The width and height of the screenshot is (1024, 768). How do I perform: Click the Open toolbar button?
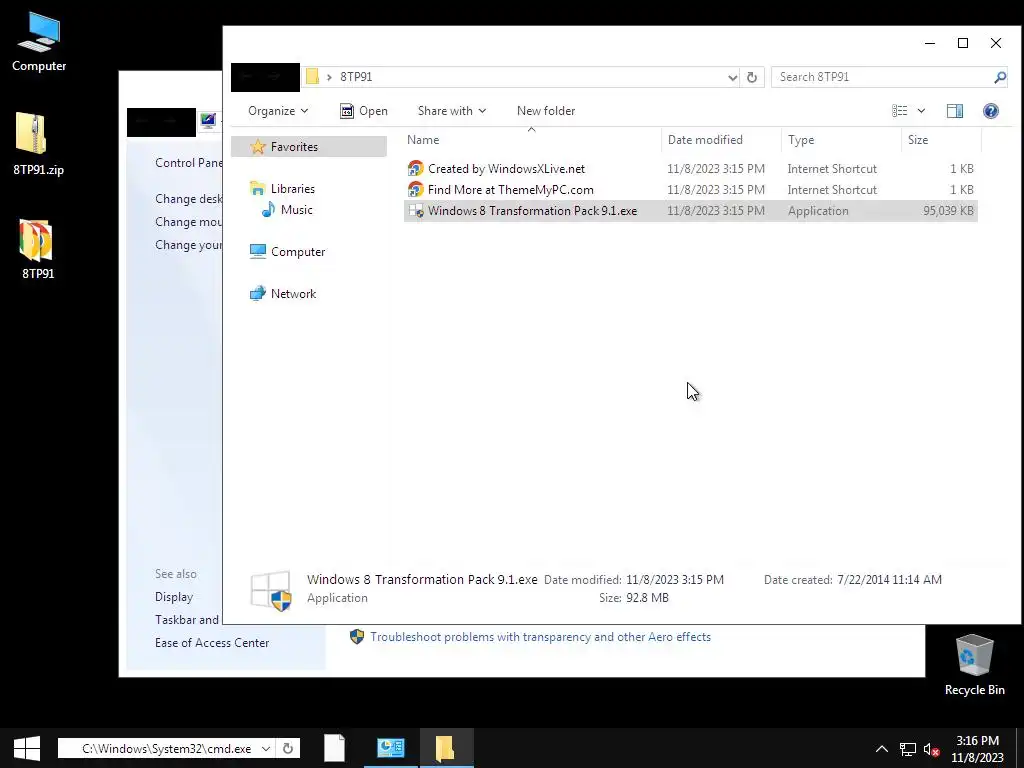[364, 111]
